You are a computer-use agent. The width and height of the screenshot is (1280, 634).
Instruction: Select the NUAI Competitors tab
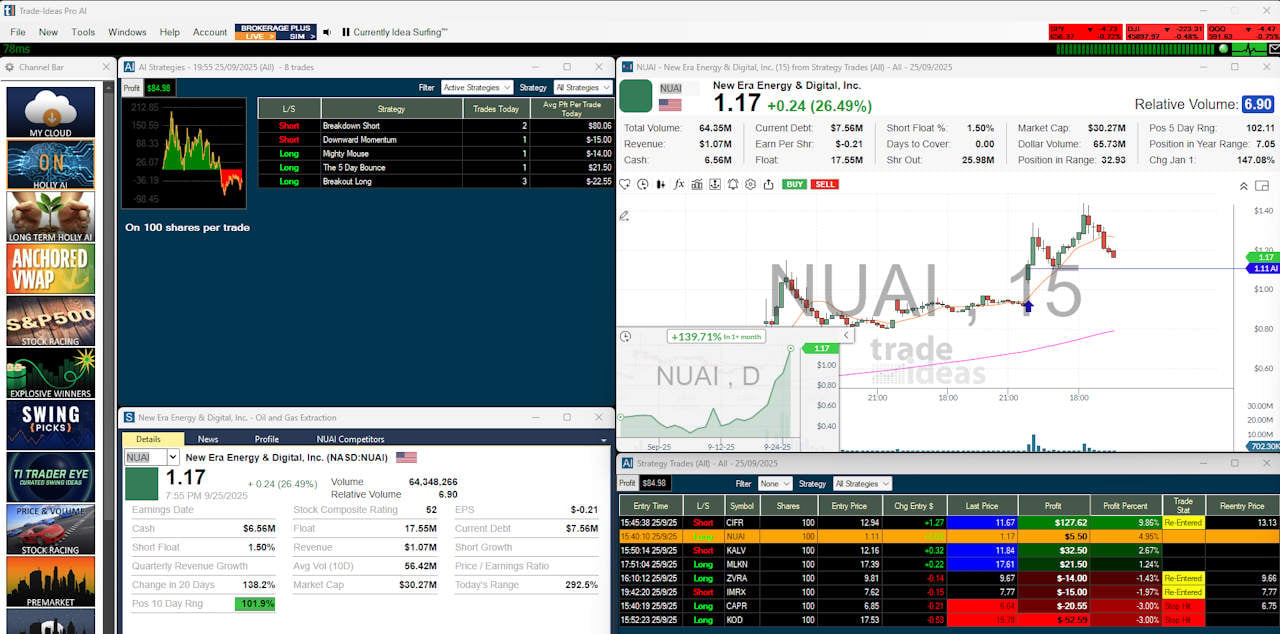pyautogui.click(x=350, y=439)
